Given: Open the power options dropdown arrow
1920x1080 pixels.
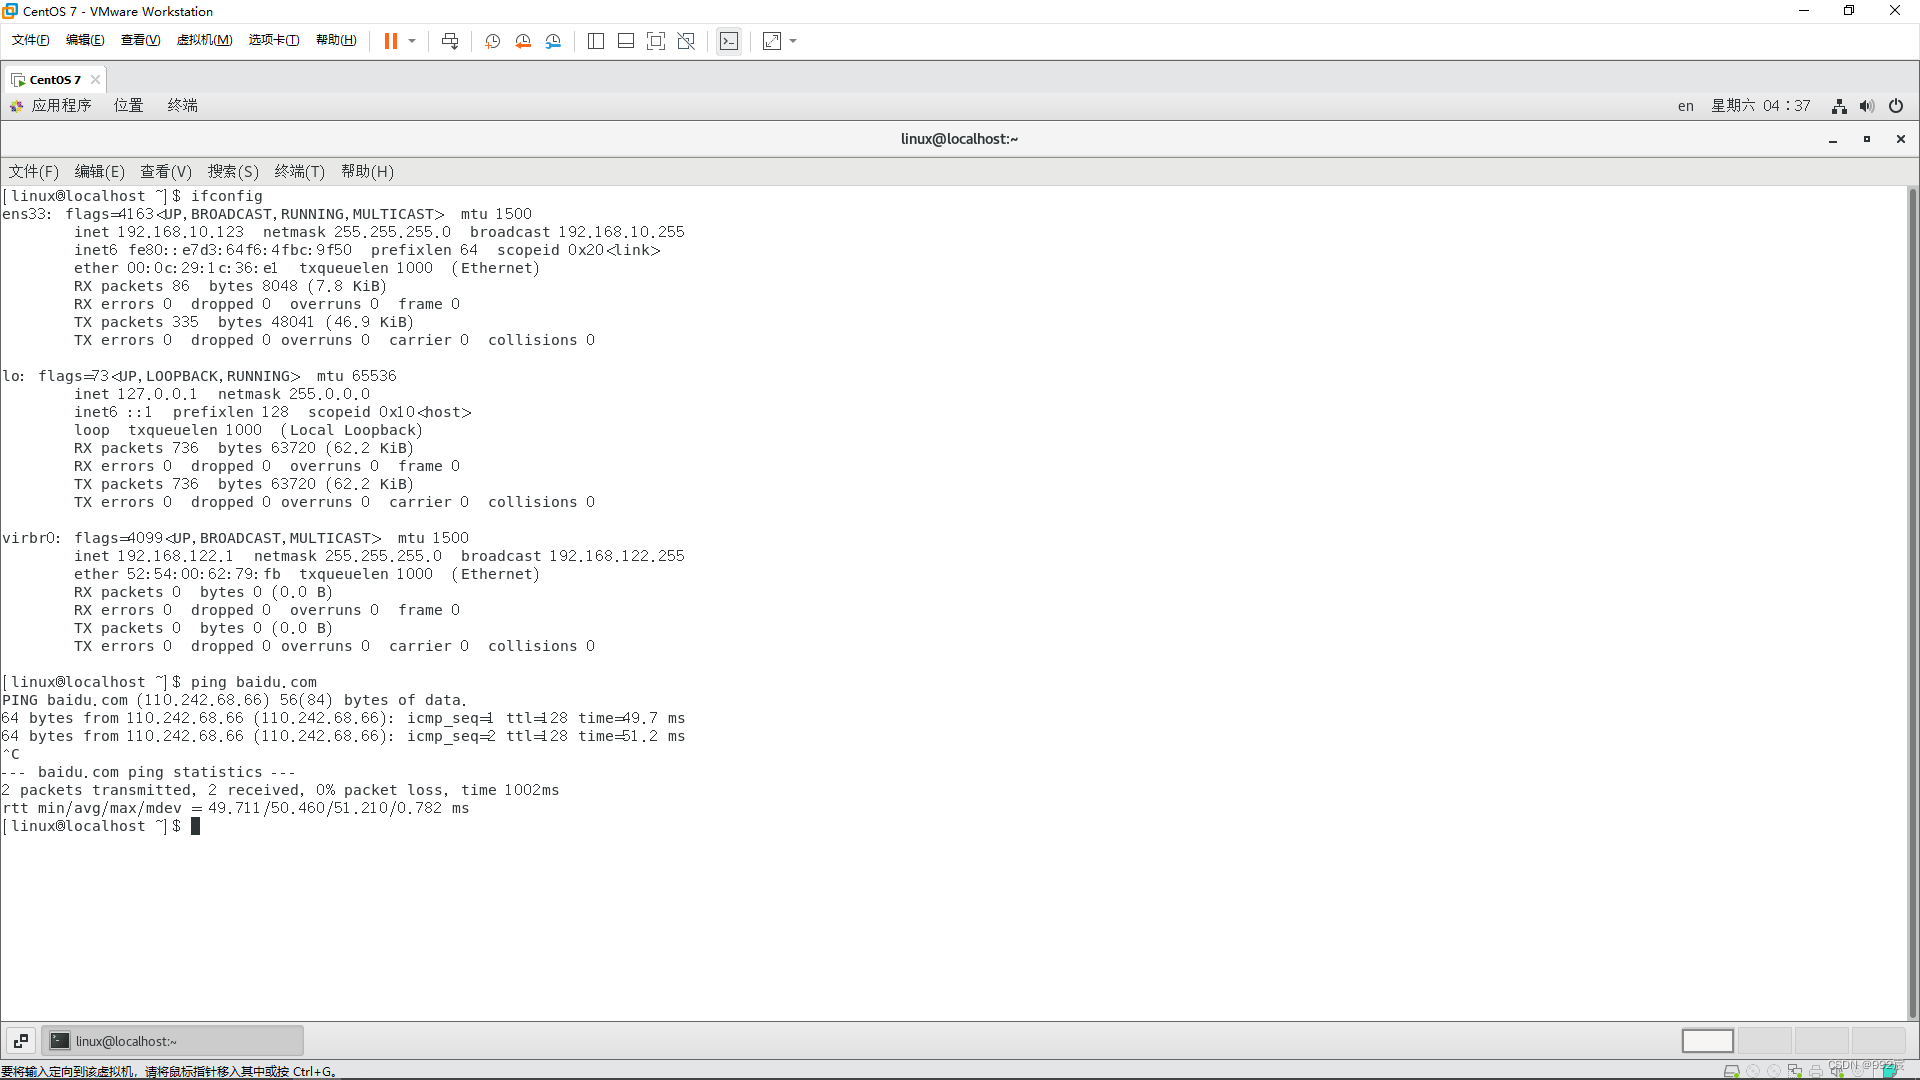Looking at the screenshot, I should 412,41.
